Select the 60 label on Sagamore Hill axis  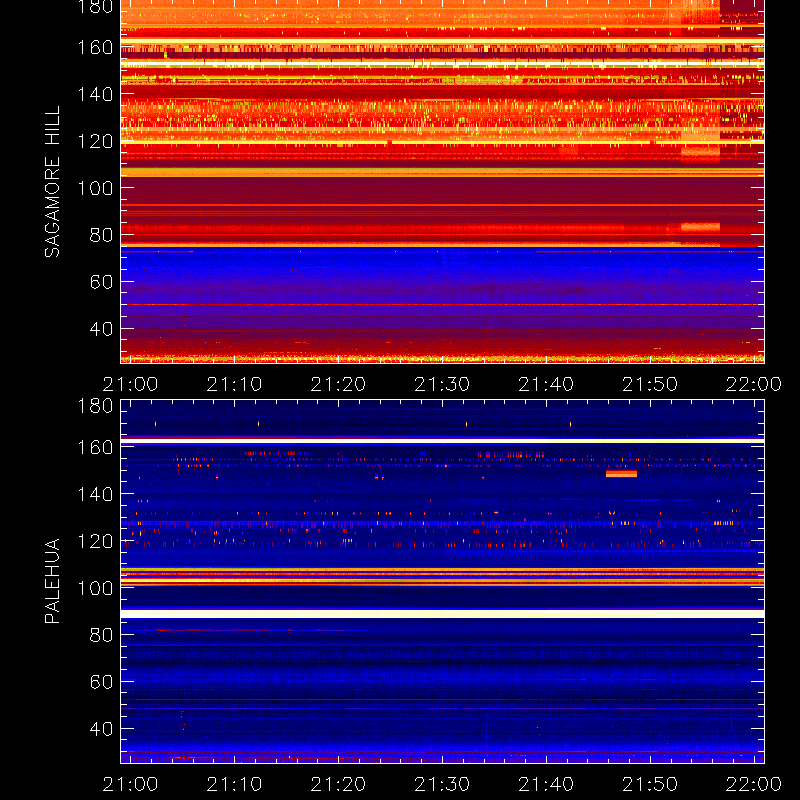pos(101,282)
